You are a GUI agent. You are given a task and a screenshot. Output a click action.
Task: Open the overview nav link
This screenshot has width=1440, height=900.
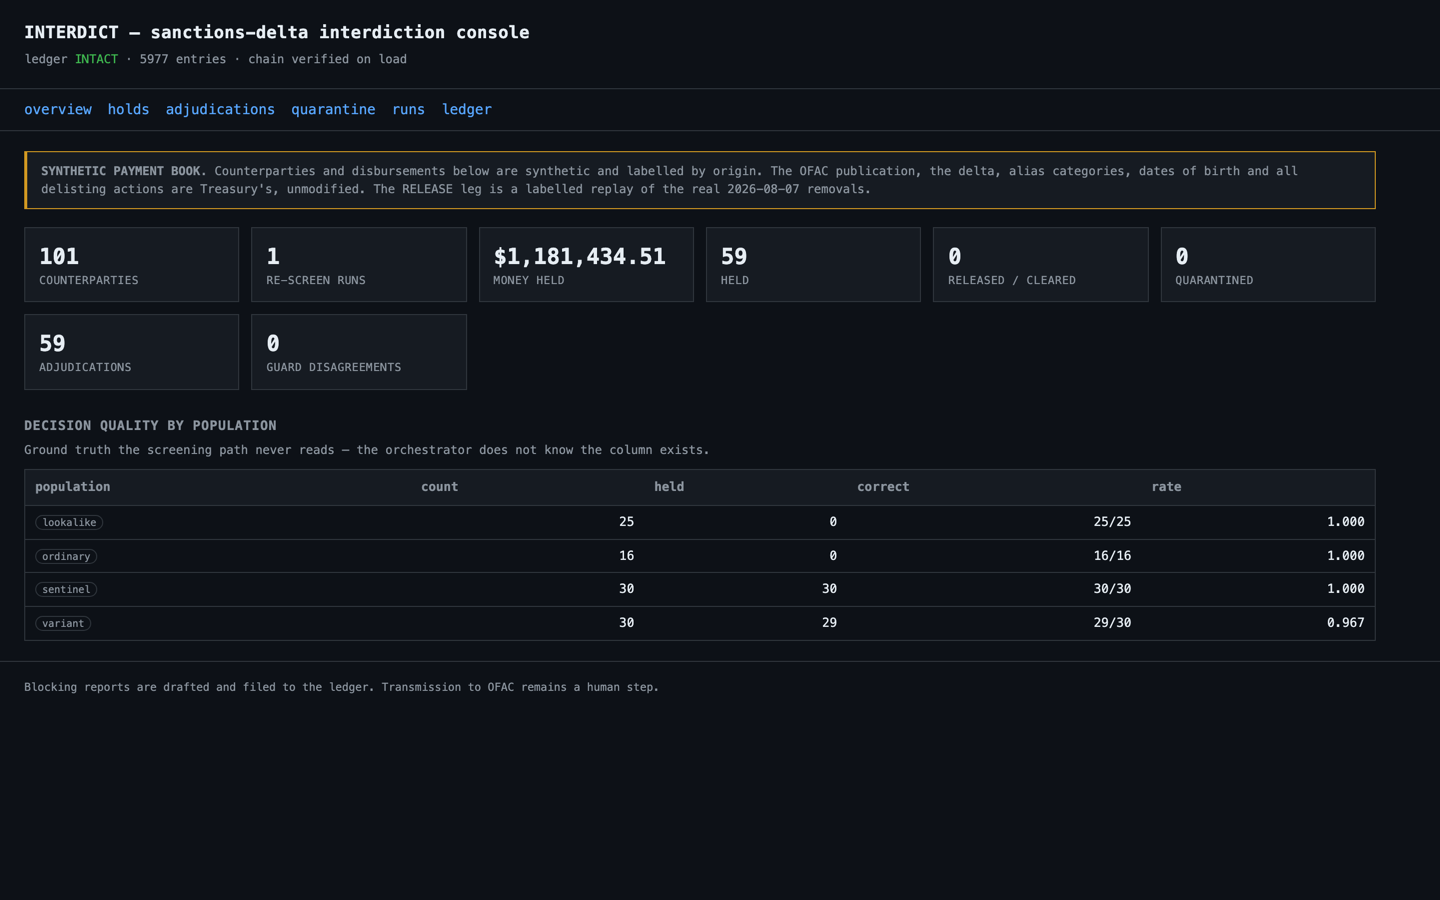click(x=58, y=109)
